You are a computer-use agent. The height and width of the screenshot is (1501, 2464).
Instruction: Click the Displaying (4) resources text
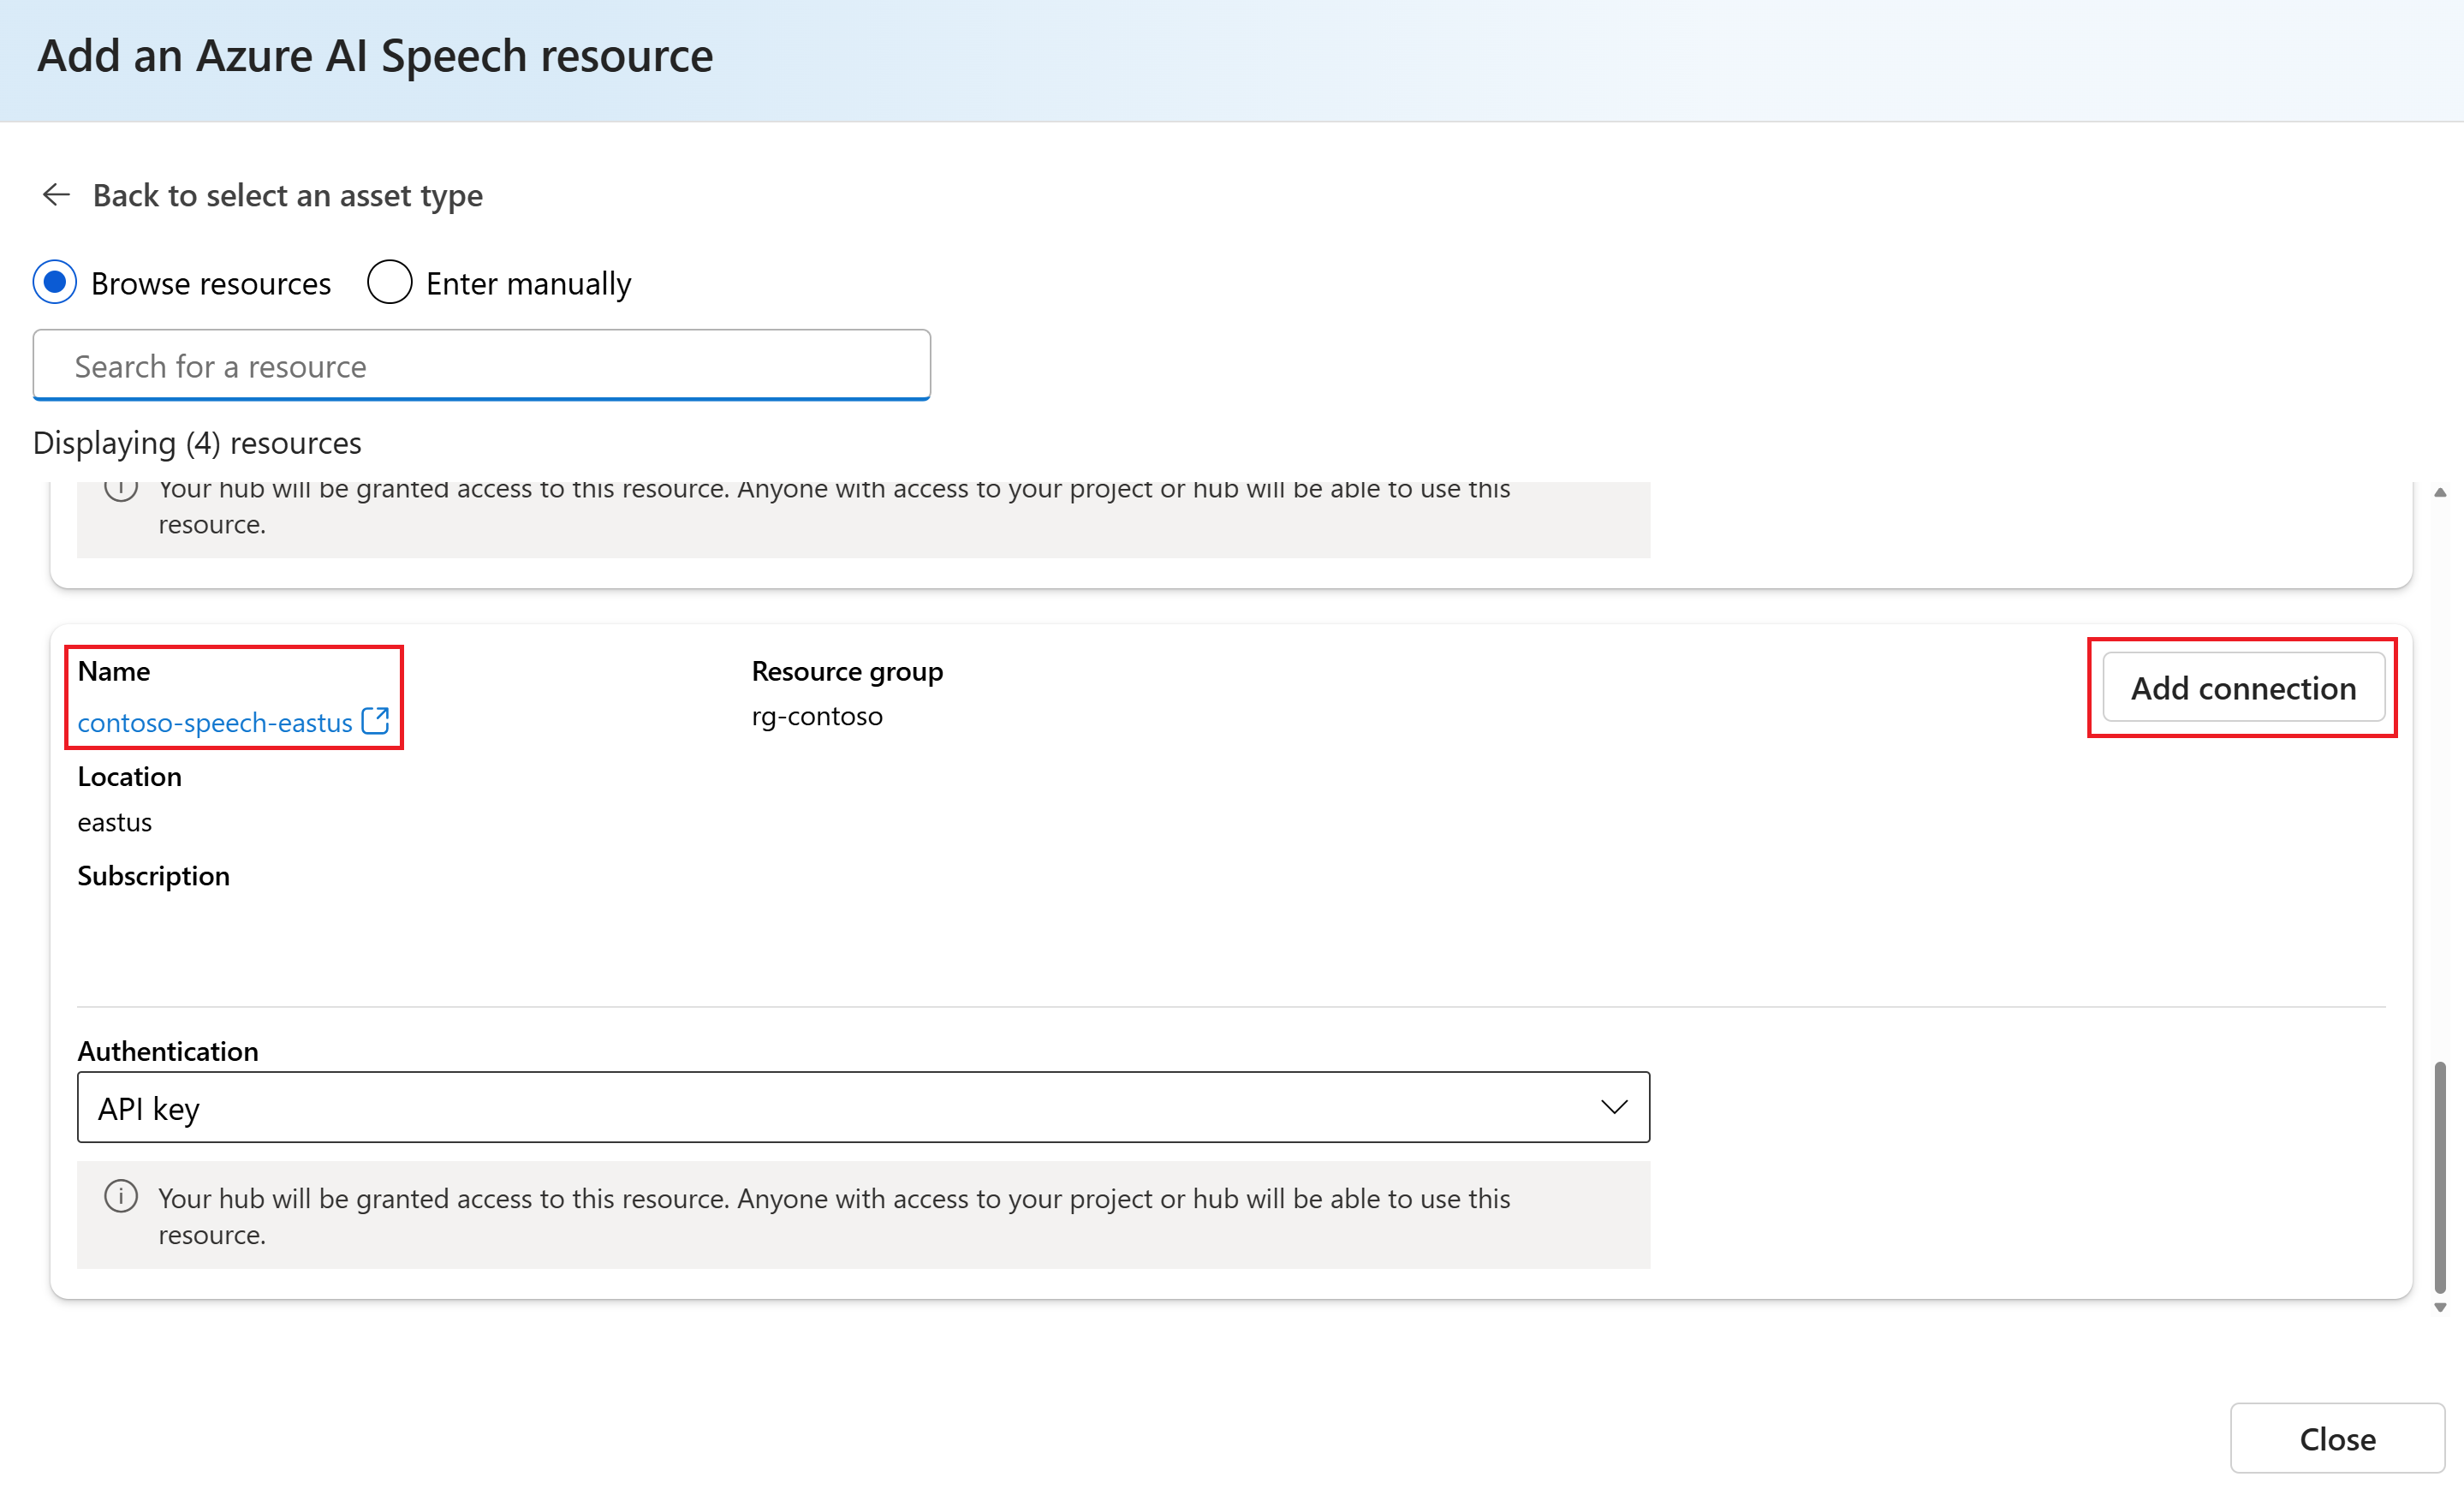tap(197, 443)
